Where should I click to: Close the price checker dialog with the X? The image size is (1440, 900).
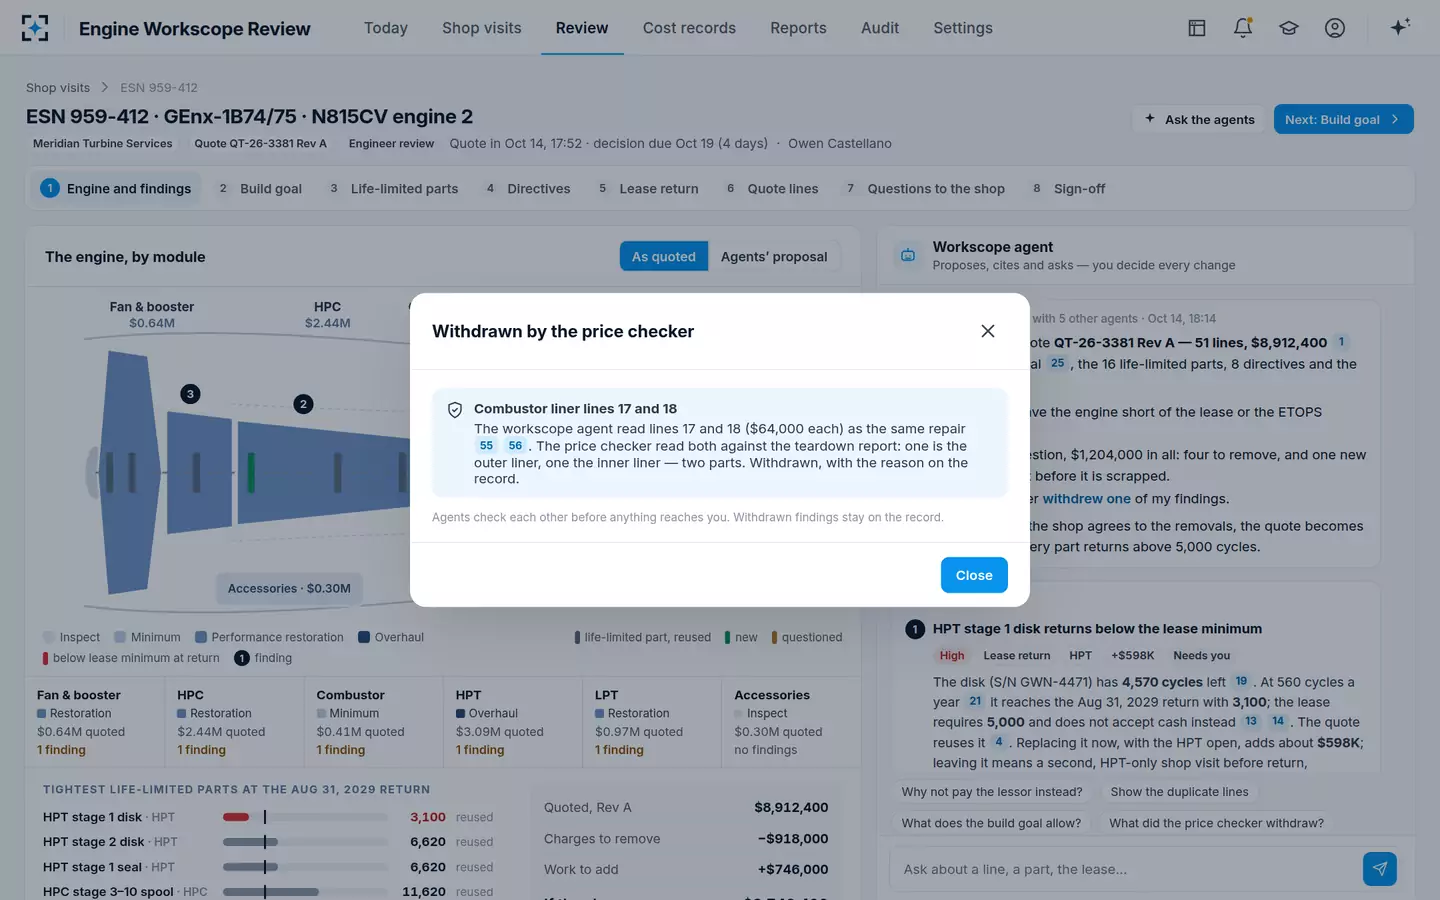pos(988,331)
